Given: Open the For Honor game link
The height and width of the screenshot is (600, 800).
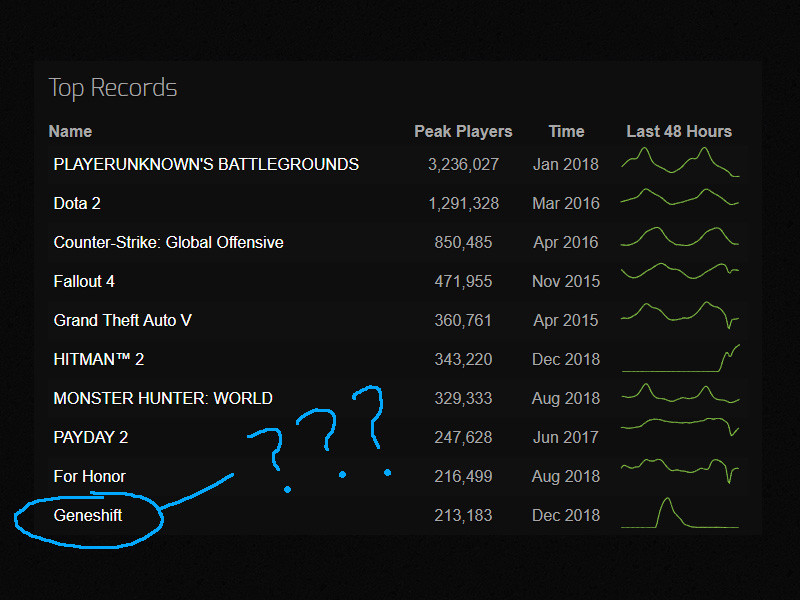Looking at the screenshot, I should point(89,476).
